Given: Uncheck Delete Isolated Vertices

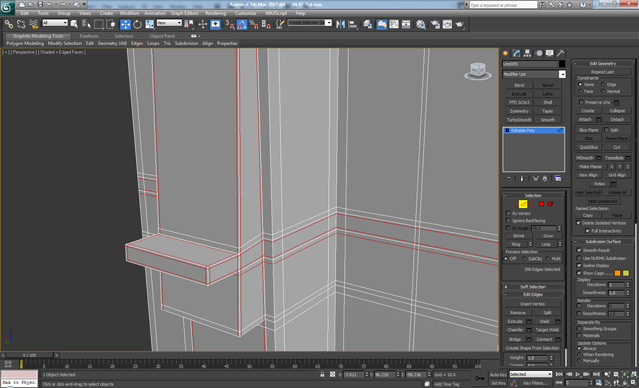Looking at the screenshot, I should [578, 223].
